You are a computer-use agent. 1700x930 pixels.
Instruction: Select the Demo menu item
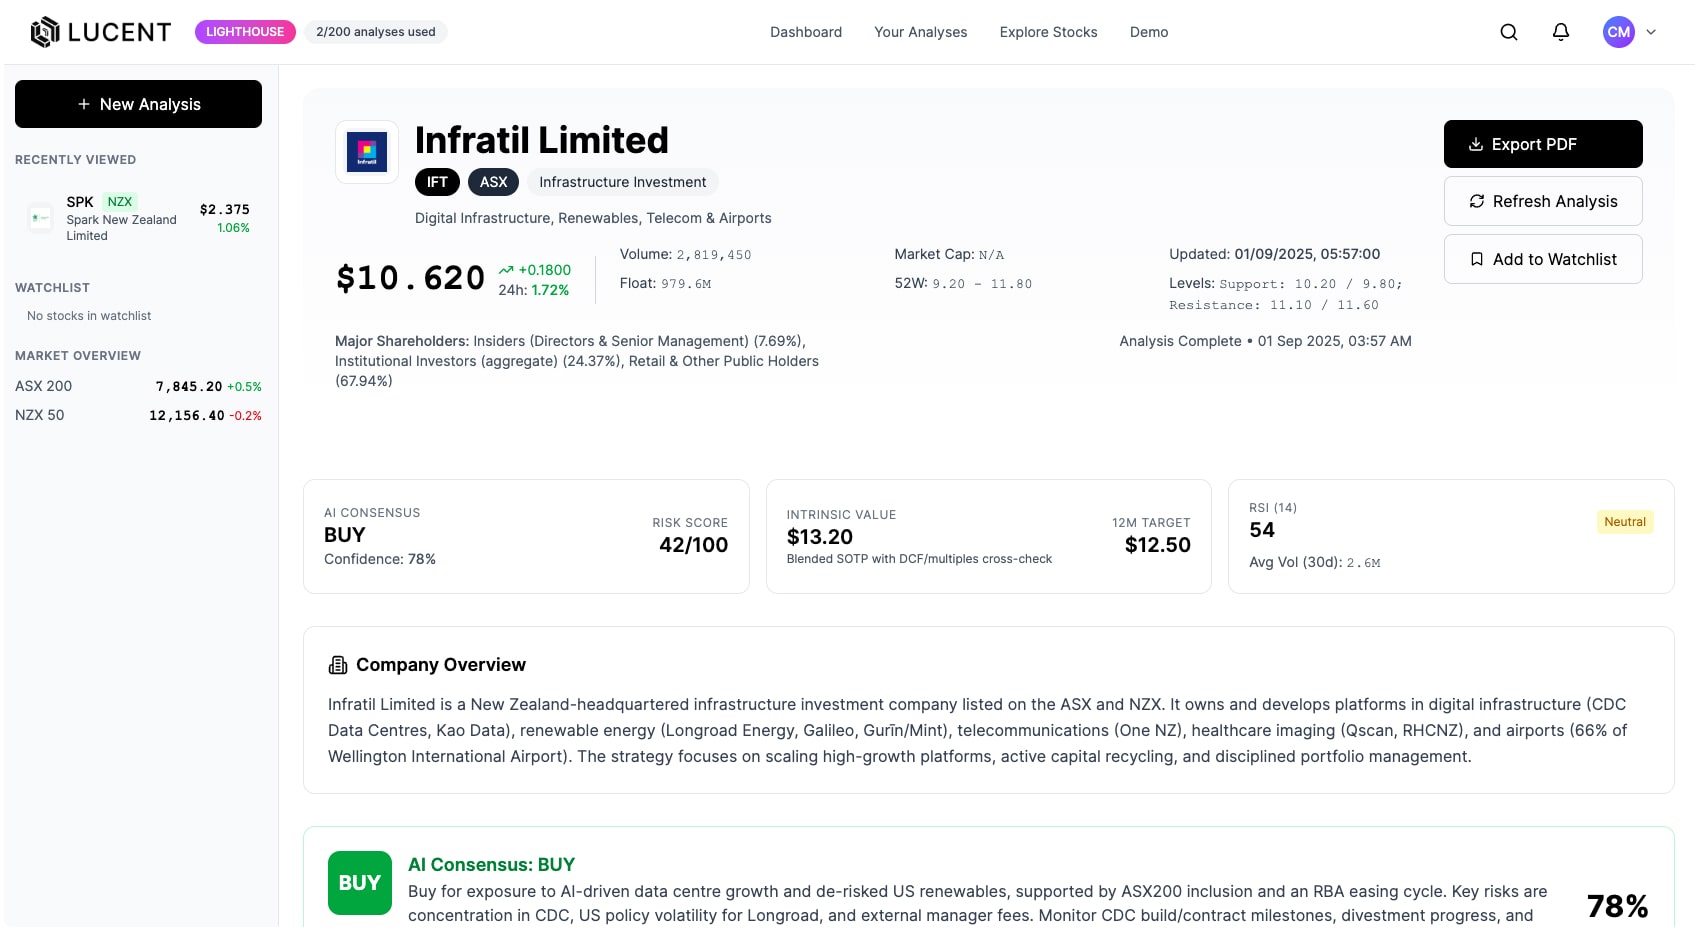pyautogui.click(x=1149, y=32)
